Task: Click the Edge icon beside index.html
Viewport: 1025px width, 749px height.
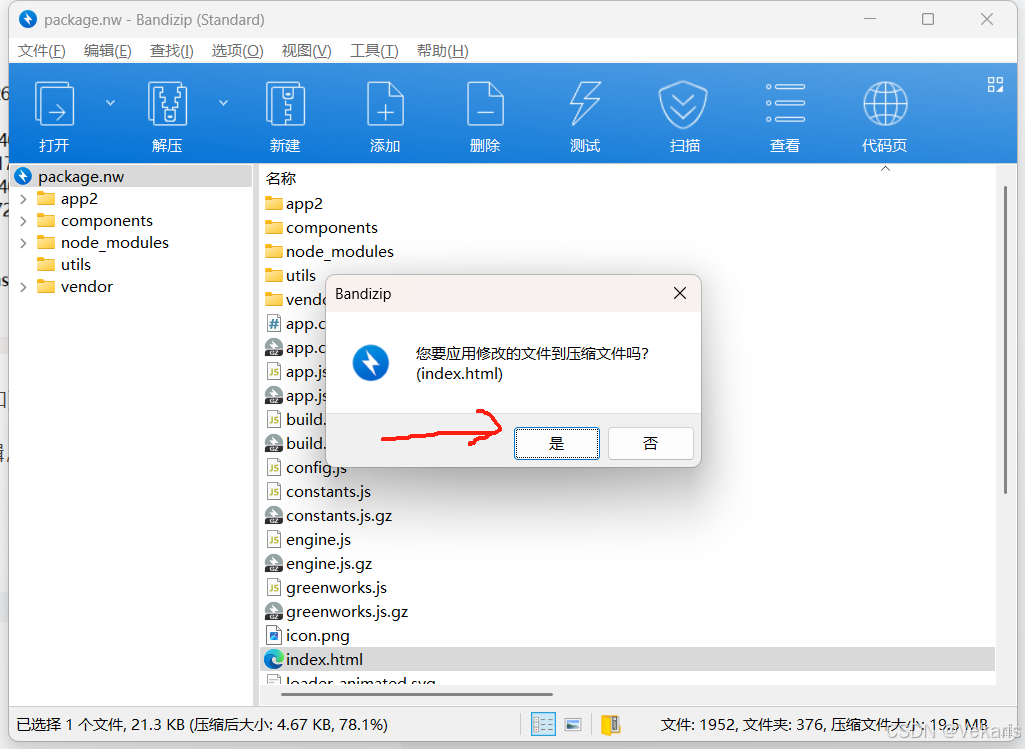Action: (274, 659)
